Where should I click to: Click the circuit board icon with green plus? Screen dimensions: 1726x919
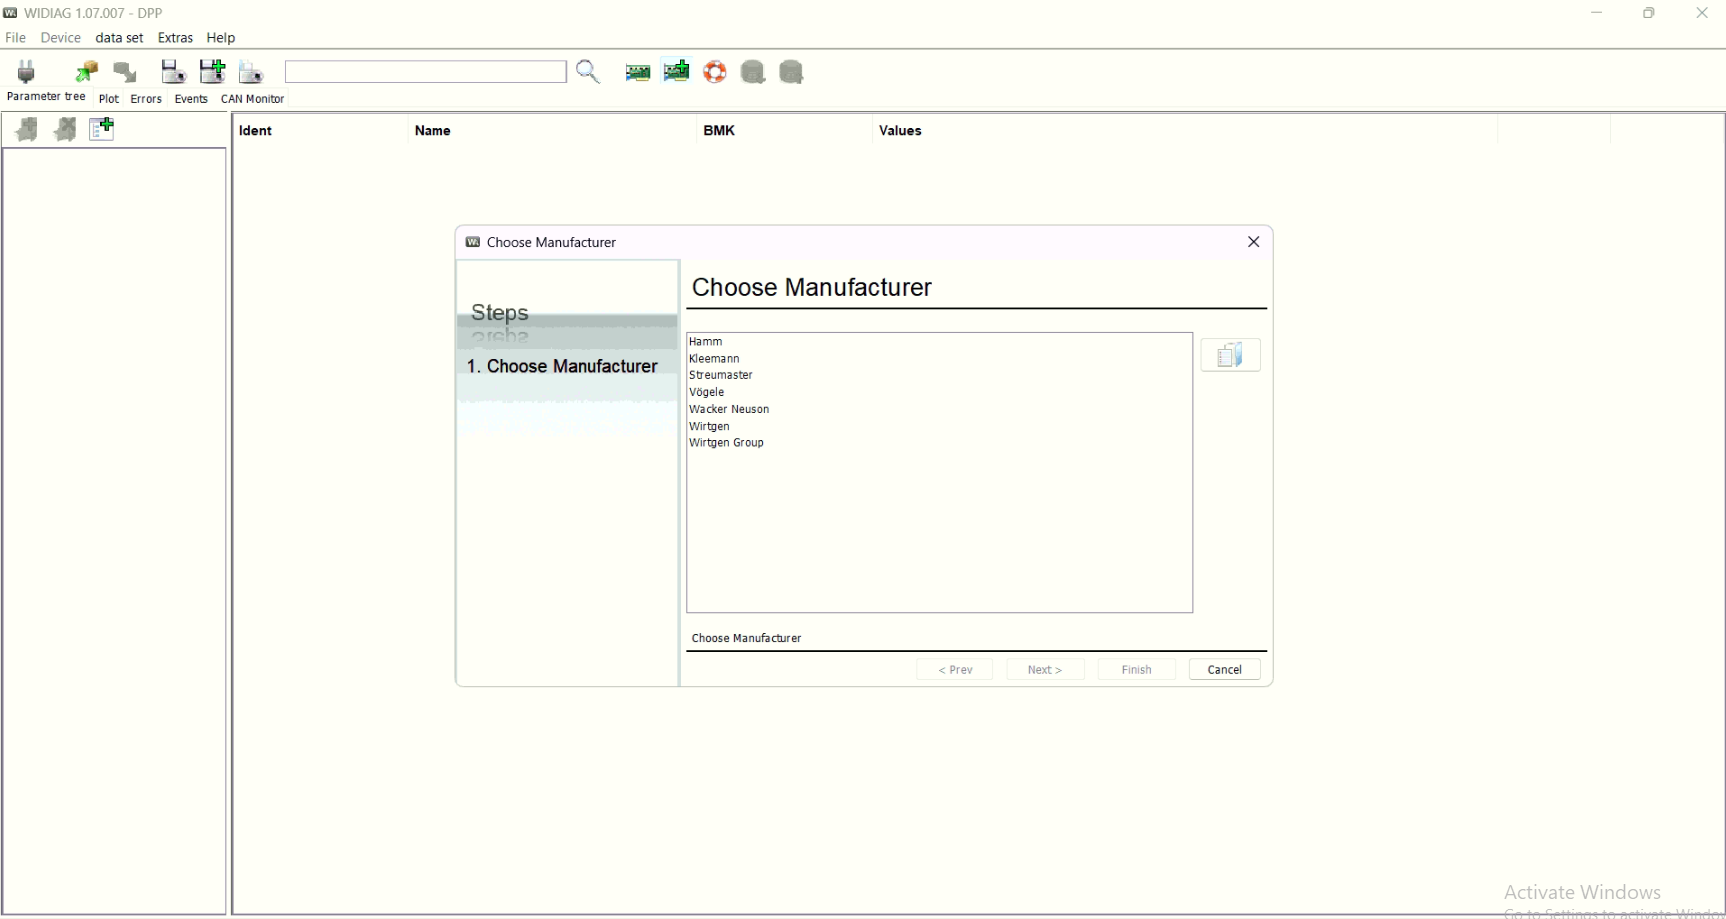pyautogui.click(x=677, y=72)
